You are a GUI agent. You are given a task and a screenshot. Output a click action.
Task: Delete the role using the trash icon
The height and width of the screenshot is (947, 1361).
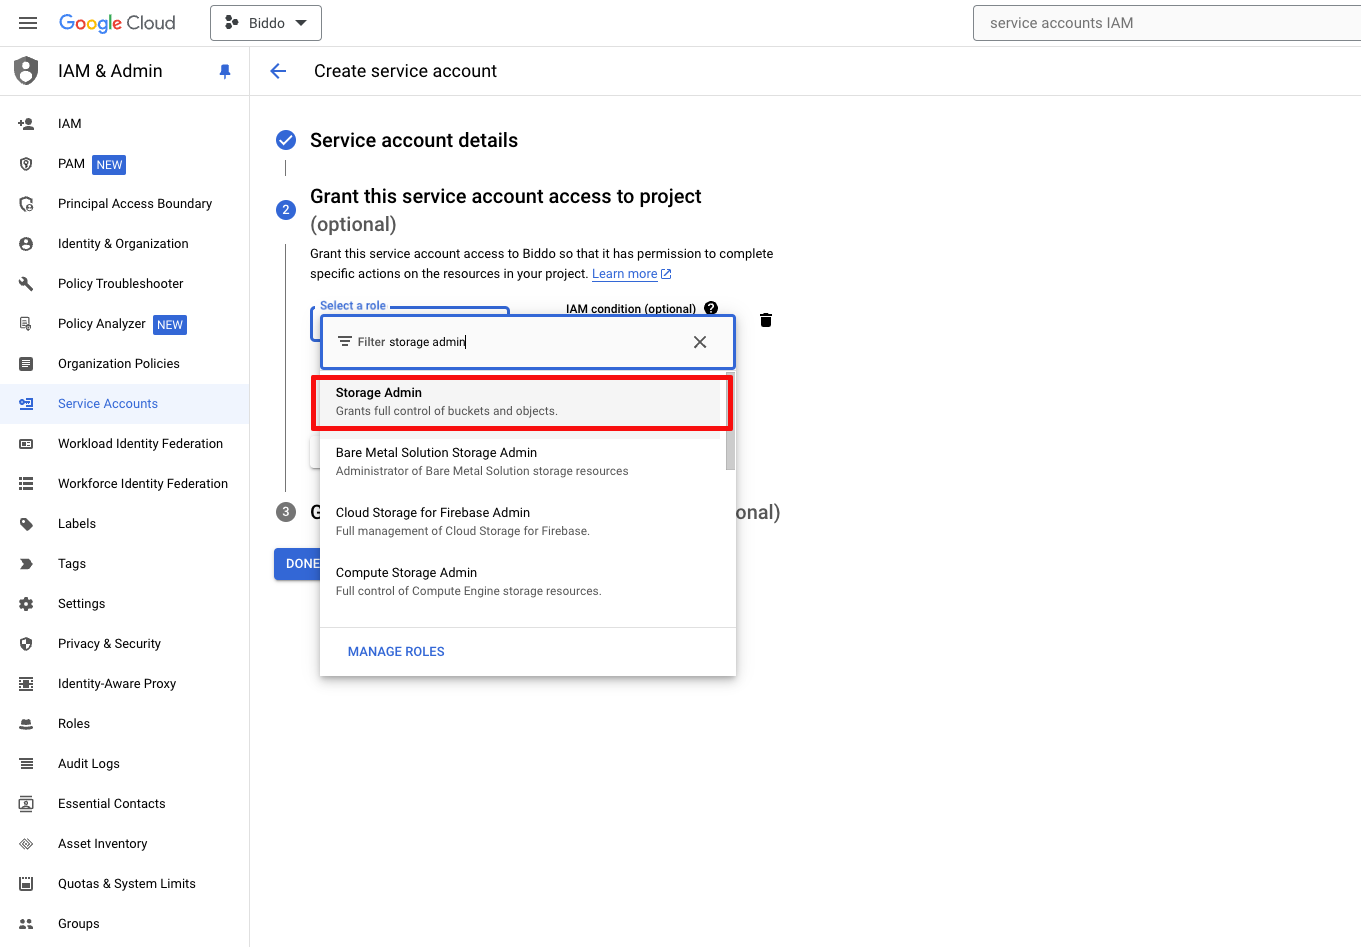pos(766,320)
